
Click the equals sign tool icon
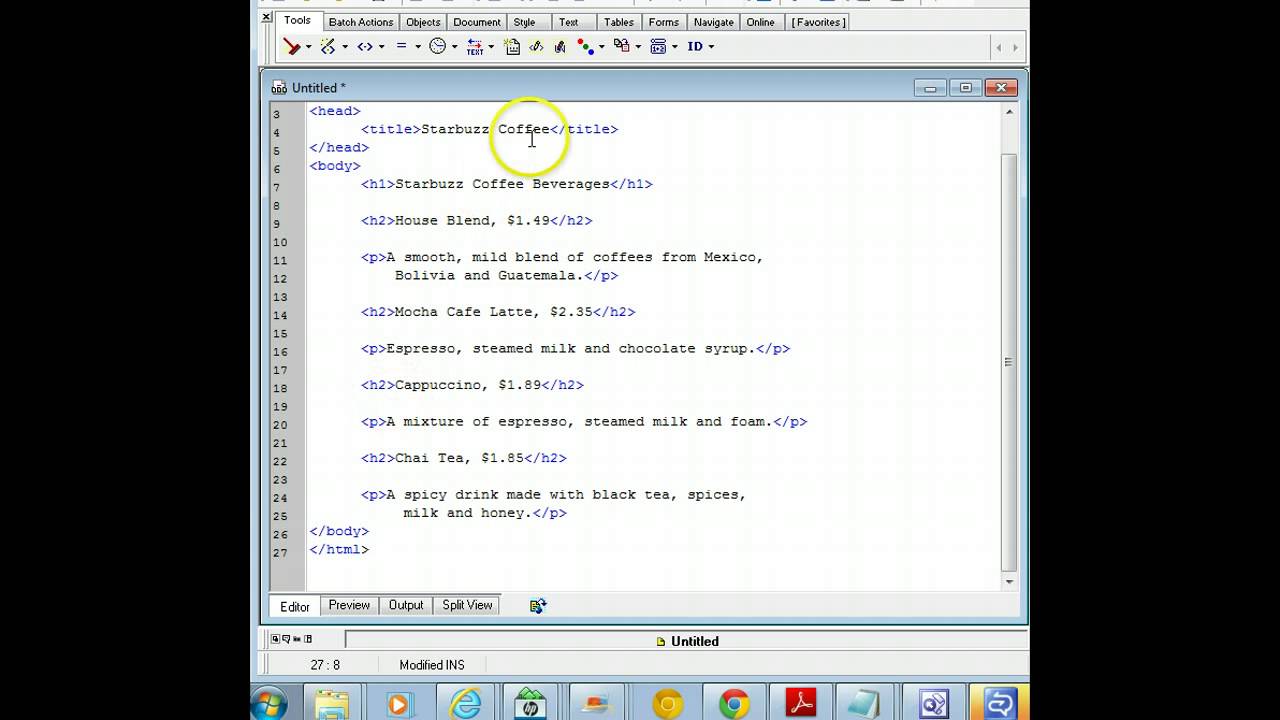click(401, 46)
